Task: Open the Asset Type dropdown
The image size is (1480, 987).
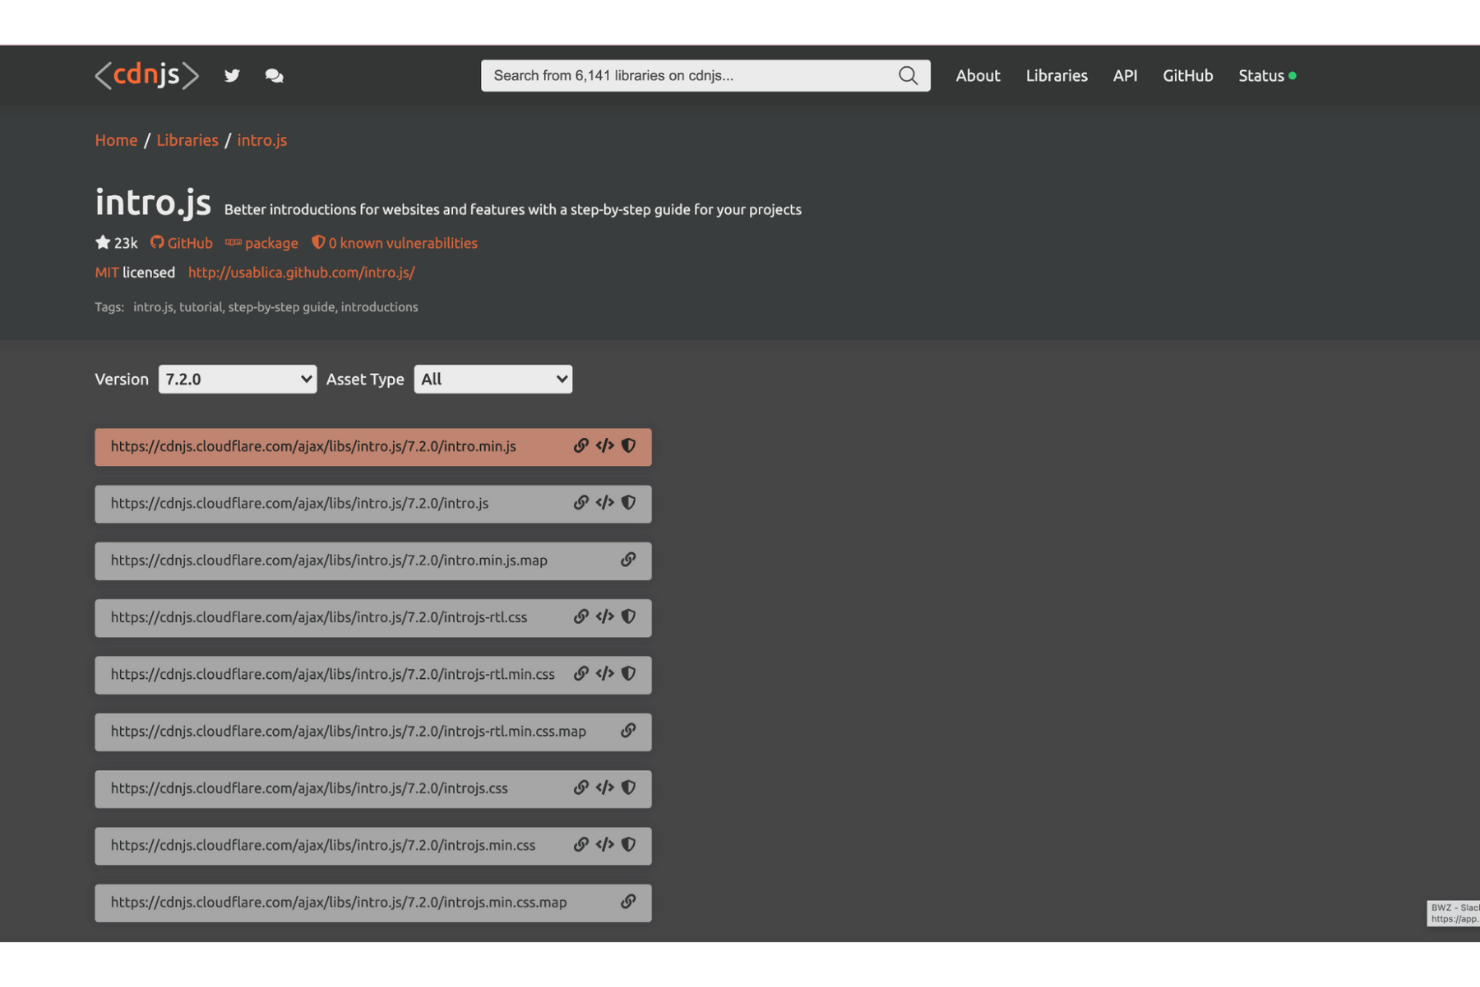Action: pyautogui.click(x=493, y=379)
